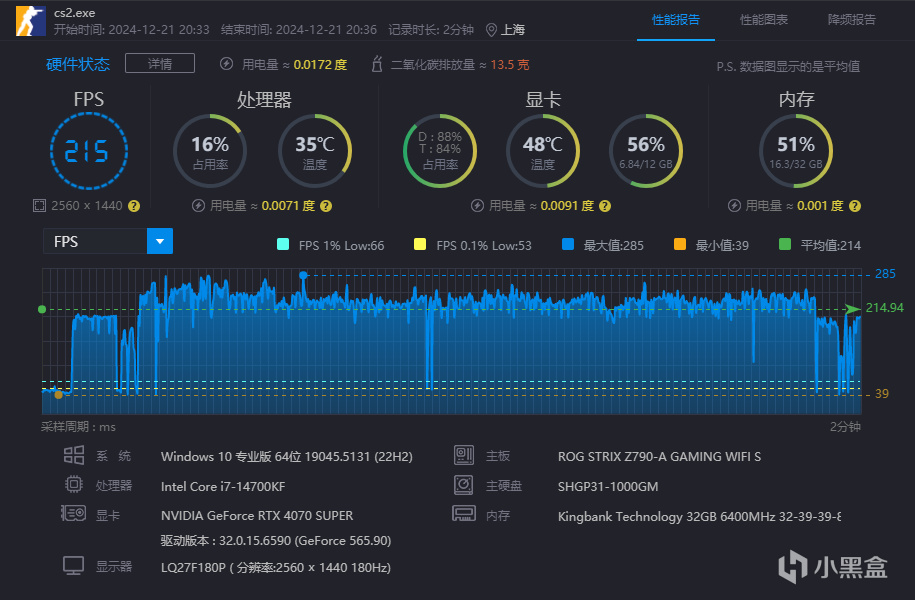Click the Shanghai location pin icon
915x600 pixels.
[491, 30]
